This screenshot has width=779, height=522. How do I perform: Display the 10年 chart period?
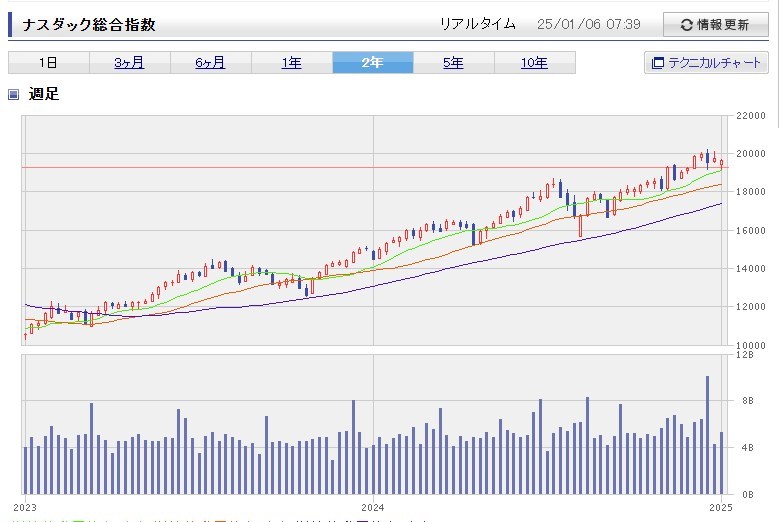534,63
